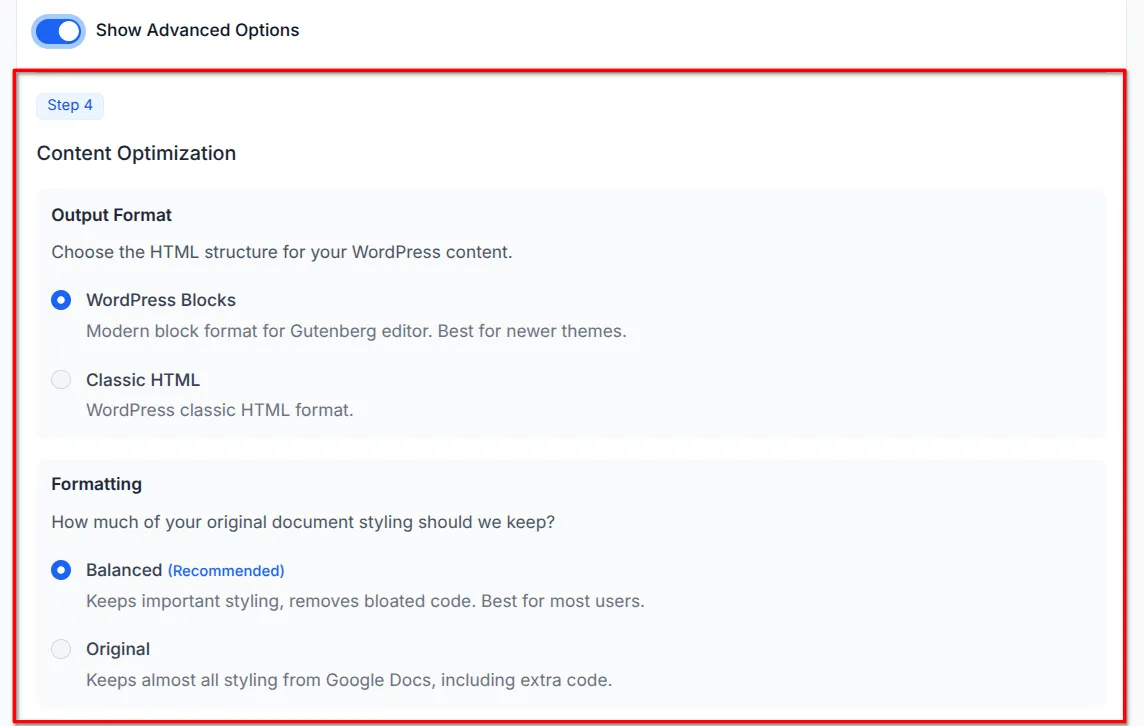Click the Balanced option label text
This screenshot has height=726, width=1144.
click(x=124, y=569)
